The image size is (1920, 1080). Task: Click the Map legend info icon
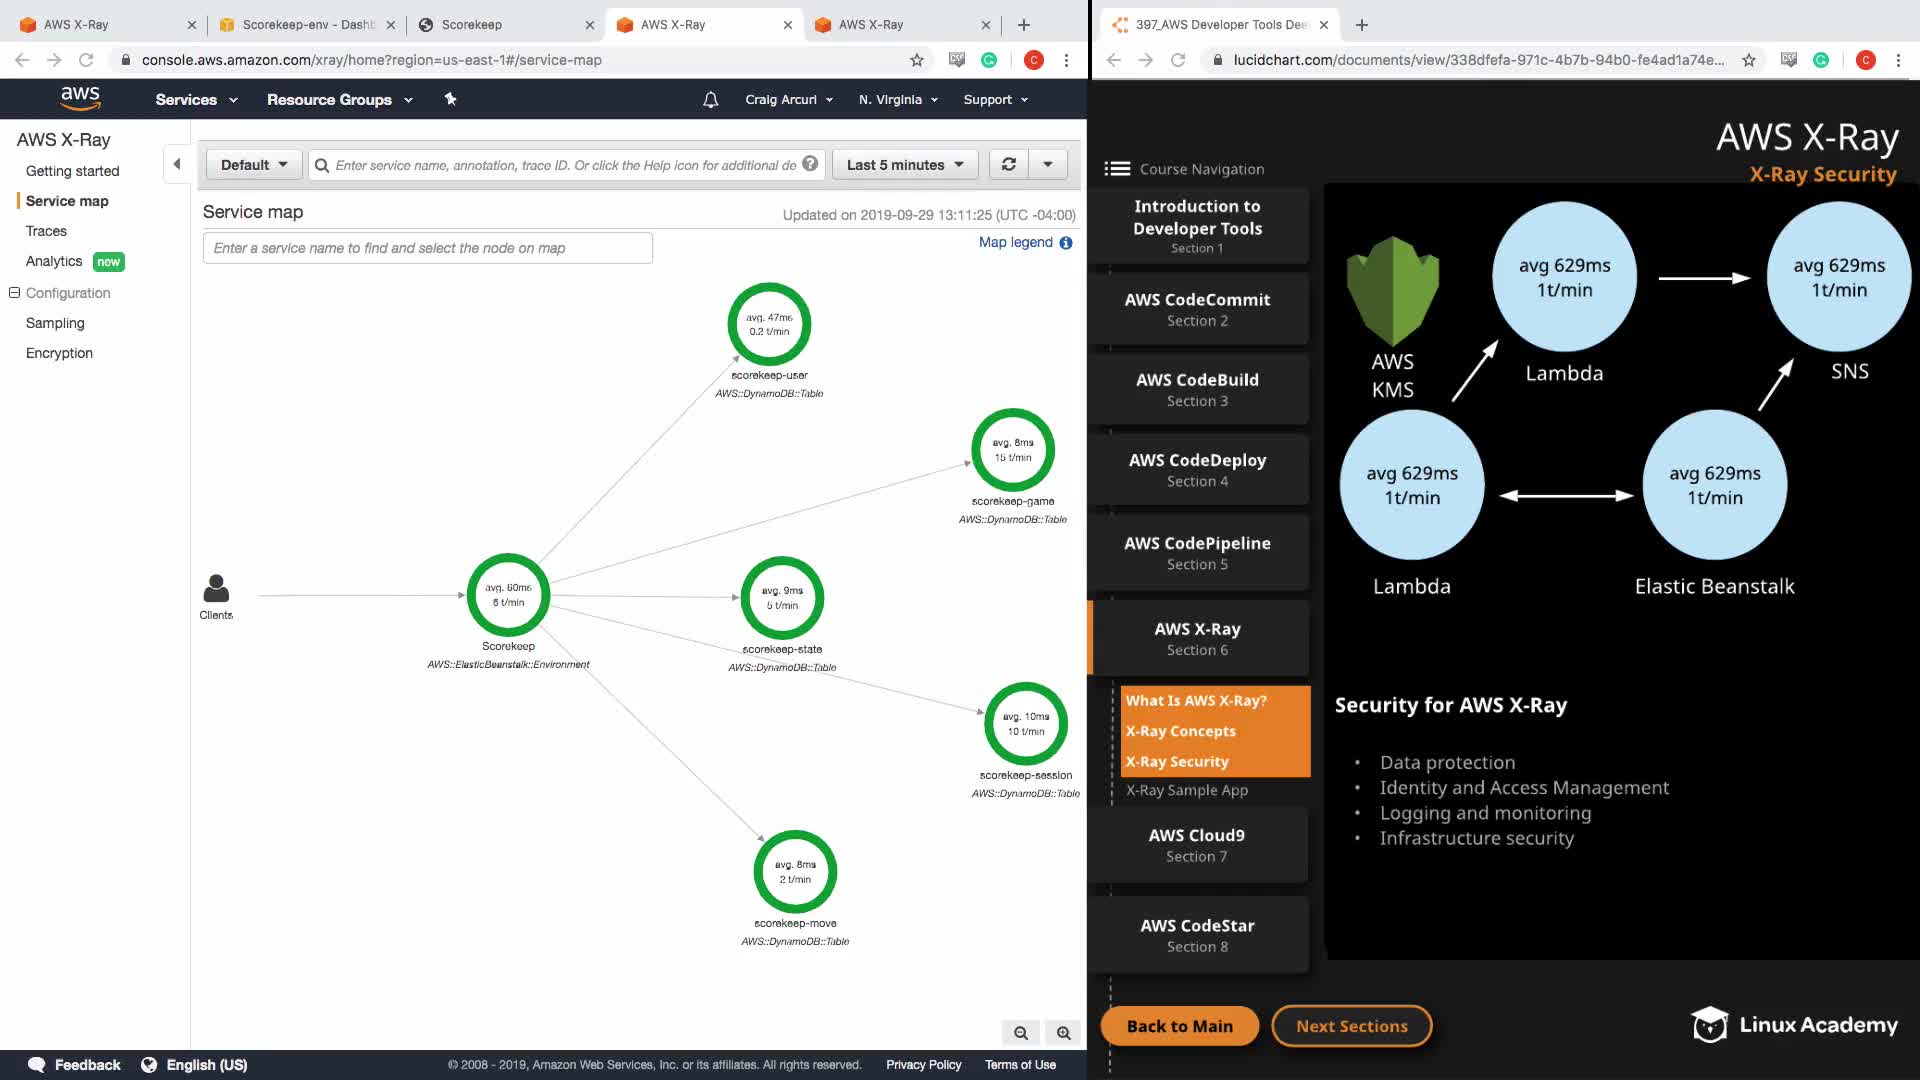(x=1066, y=243)
